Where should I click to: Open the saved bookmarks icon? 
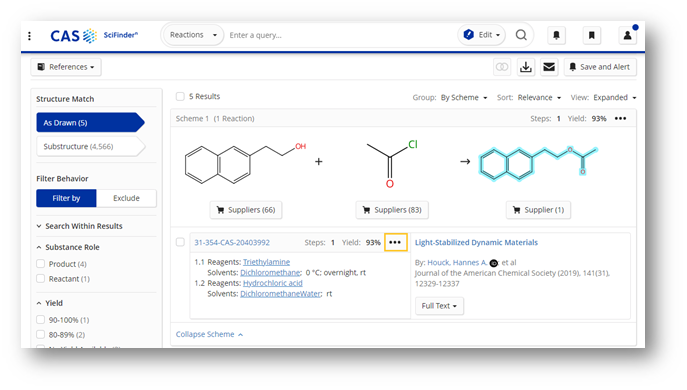tap(591, 35)
